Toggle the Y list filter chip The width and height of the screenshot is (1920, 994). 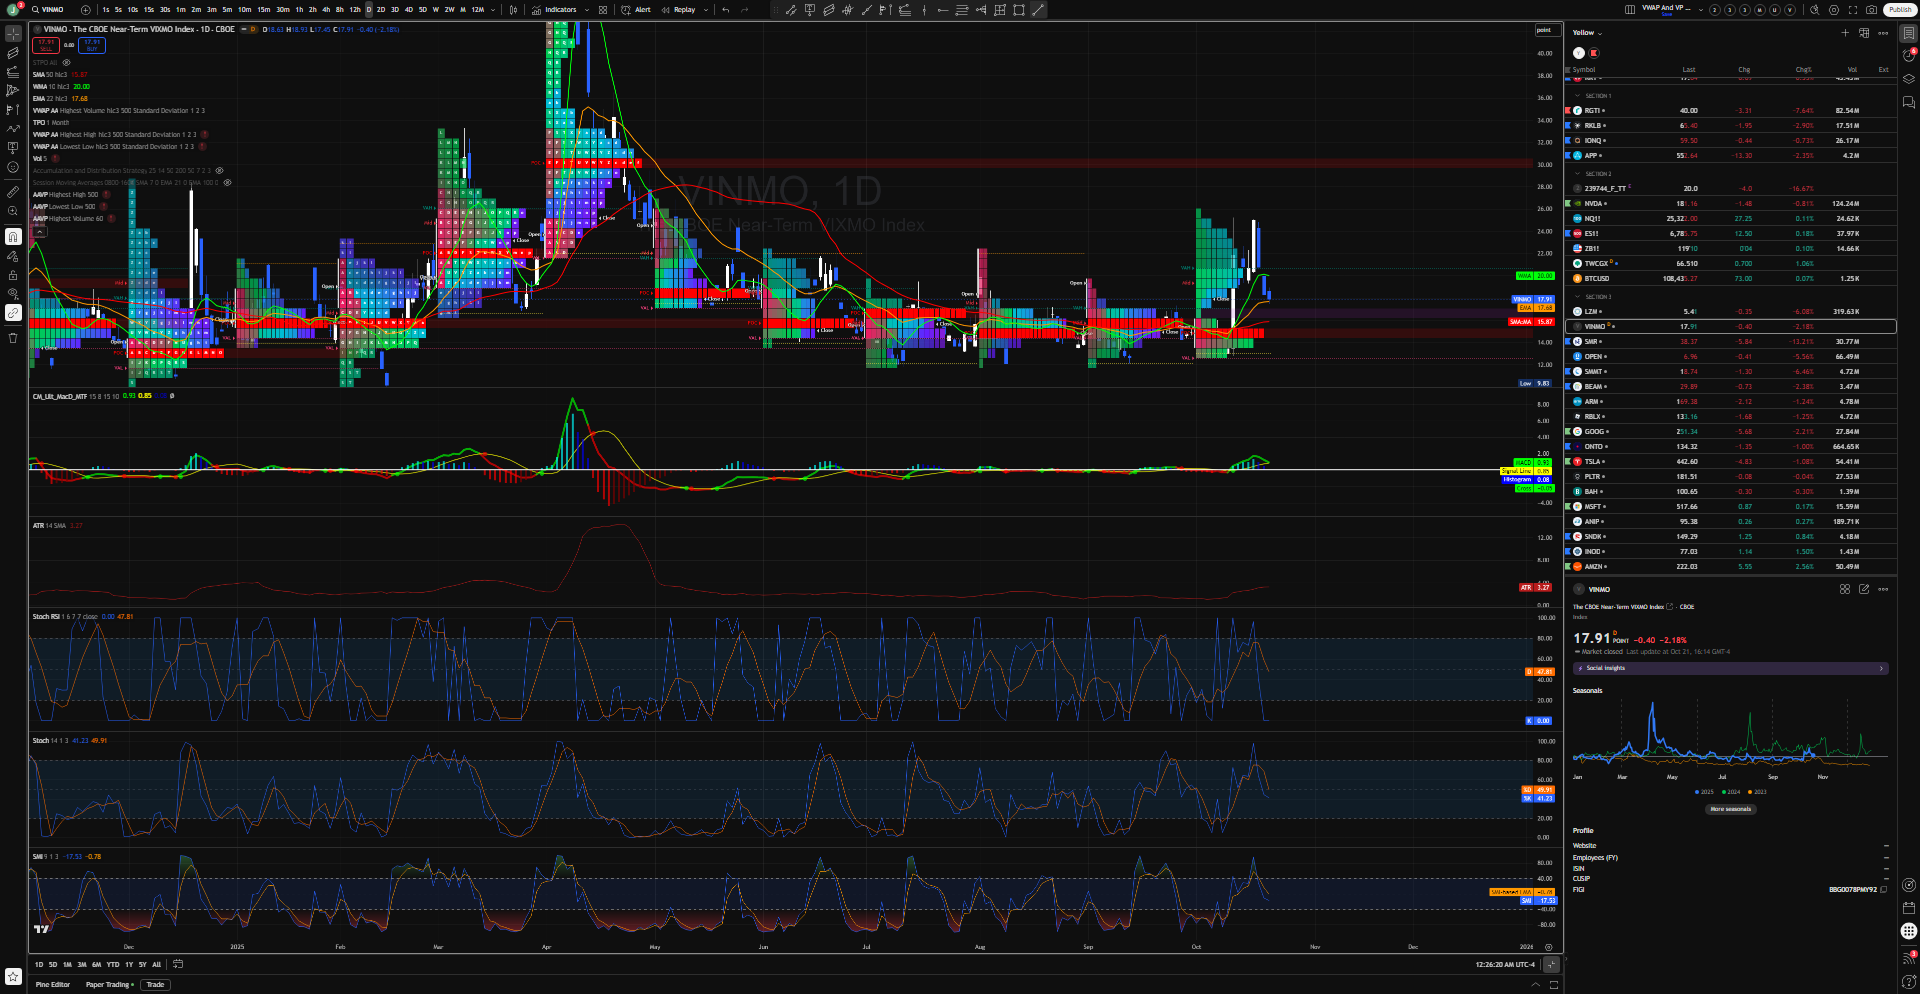click(1579, 53)
